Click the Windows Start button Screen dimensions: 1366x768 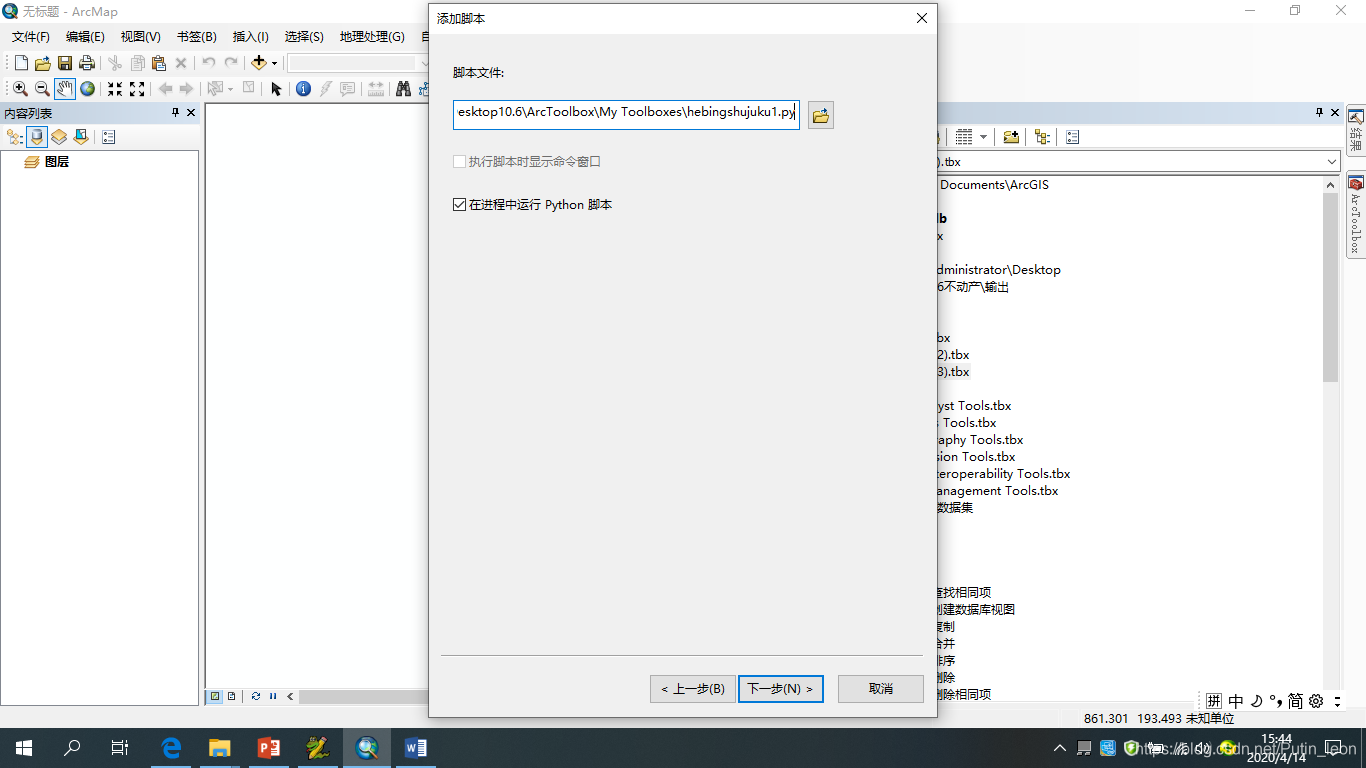24,747
